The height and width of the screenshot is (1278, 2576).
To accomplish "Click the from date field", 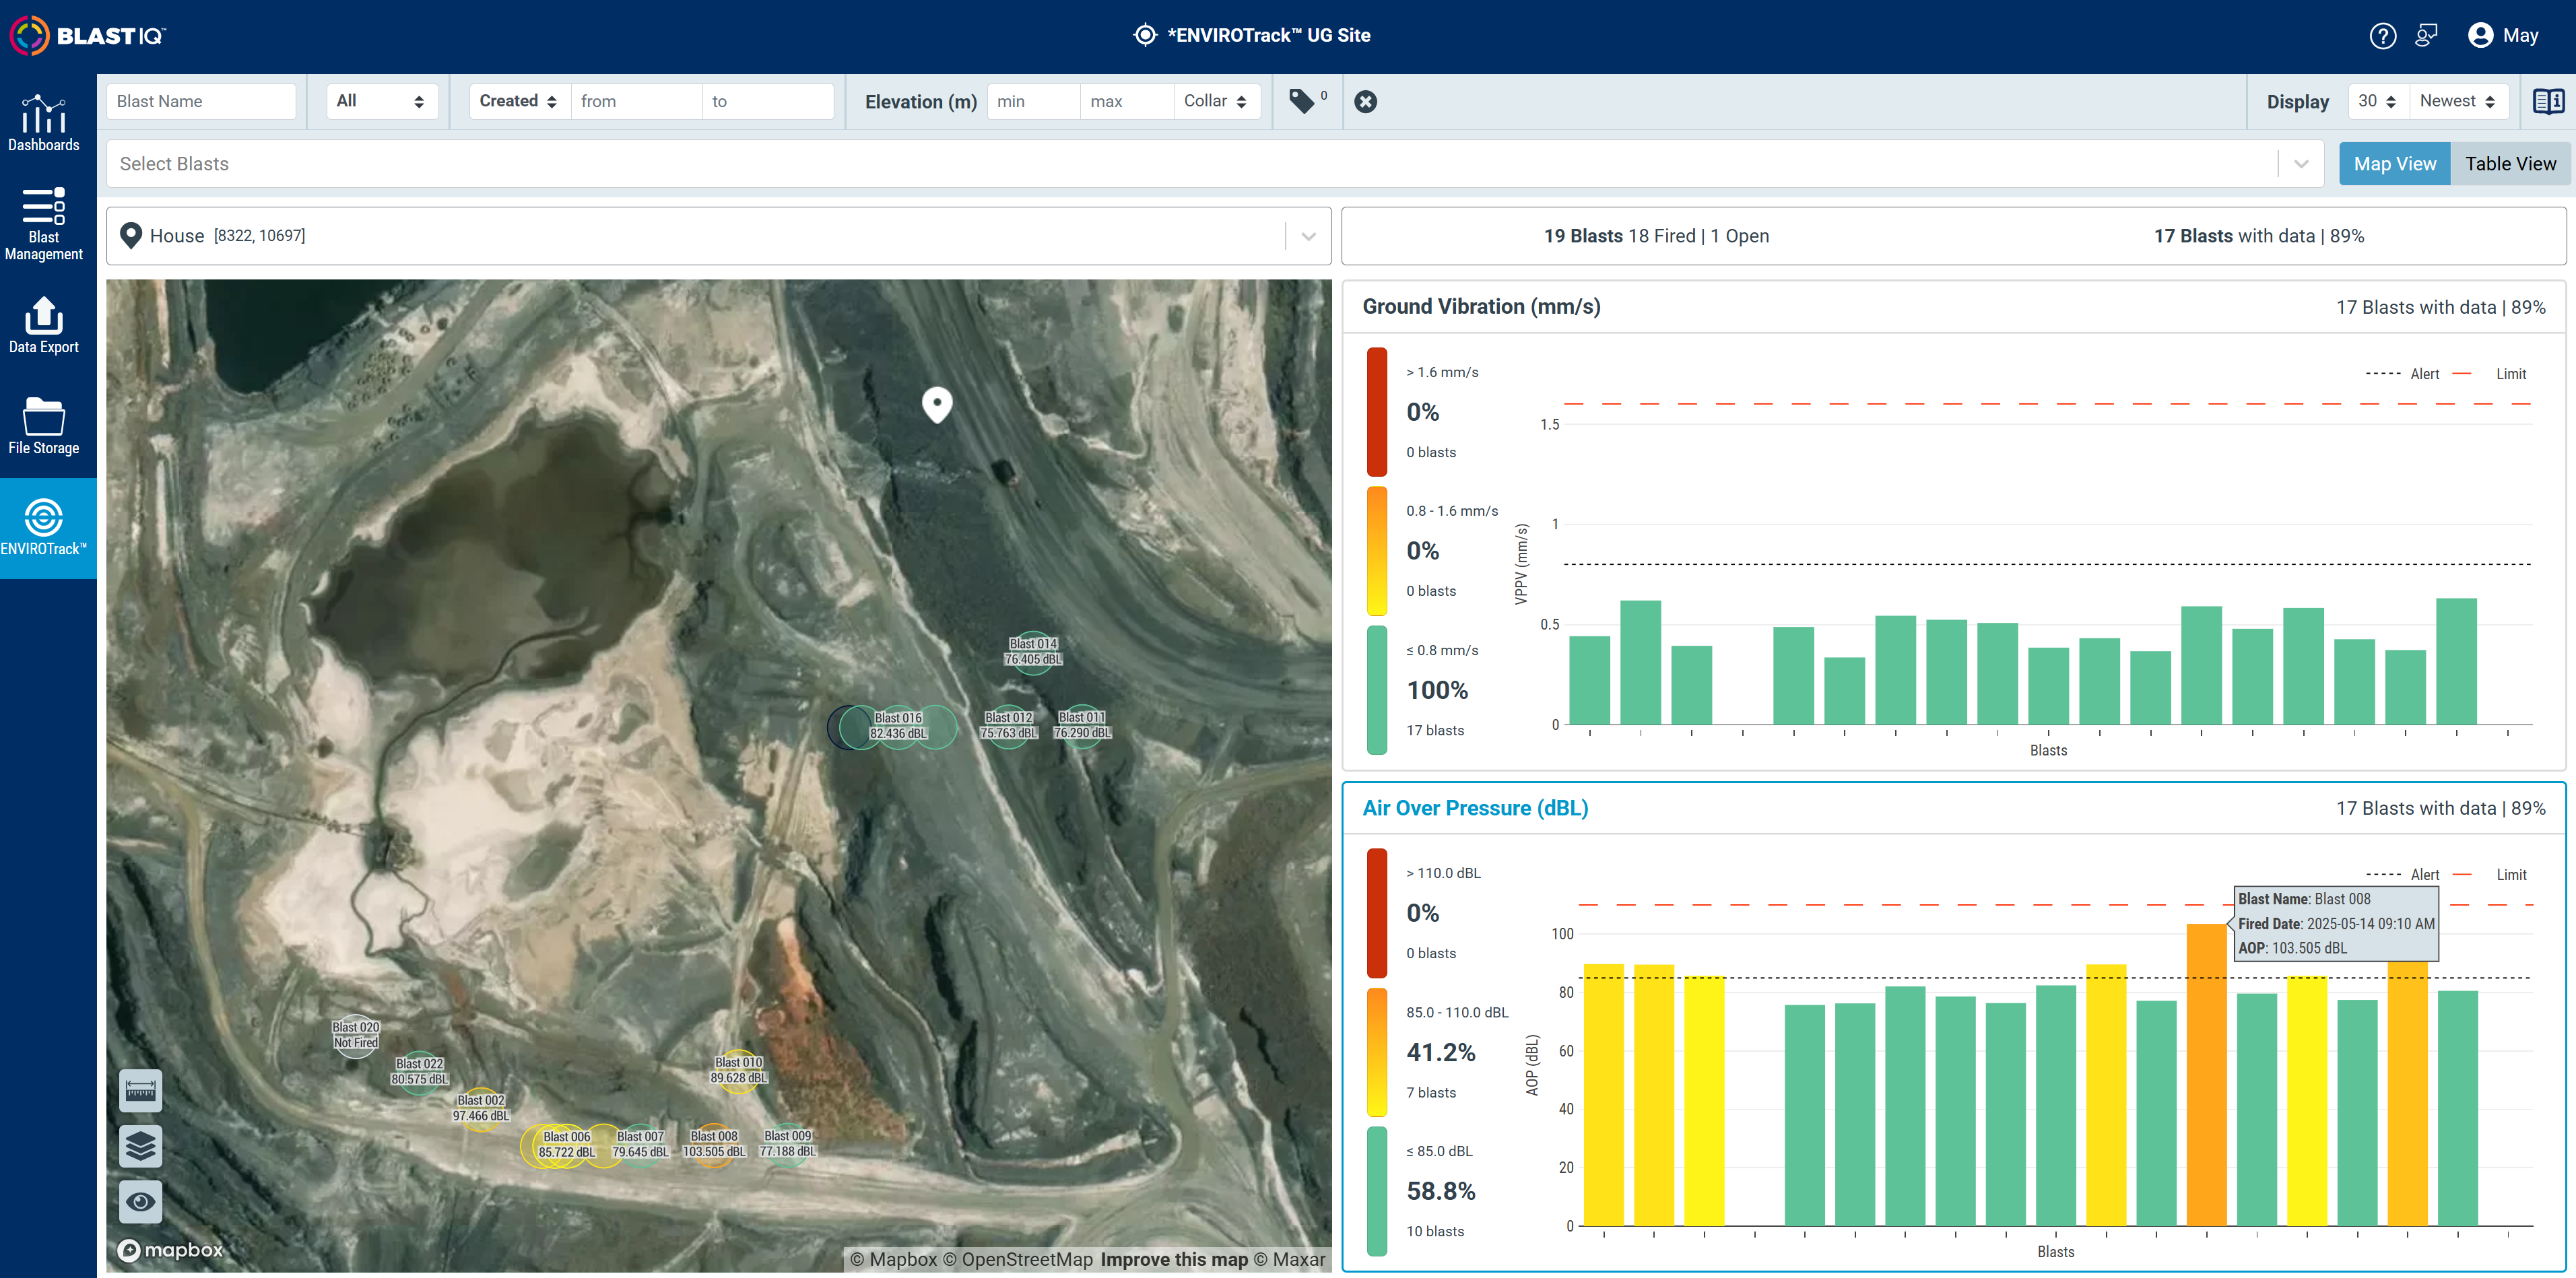I will (x=636, y=101).
